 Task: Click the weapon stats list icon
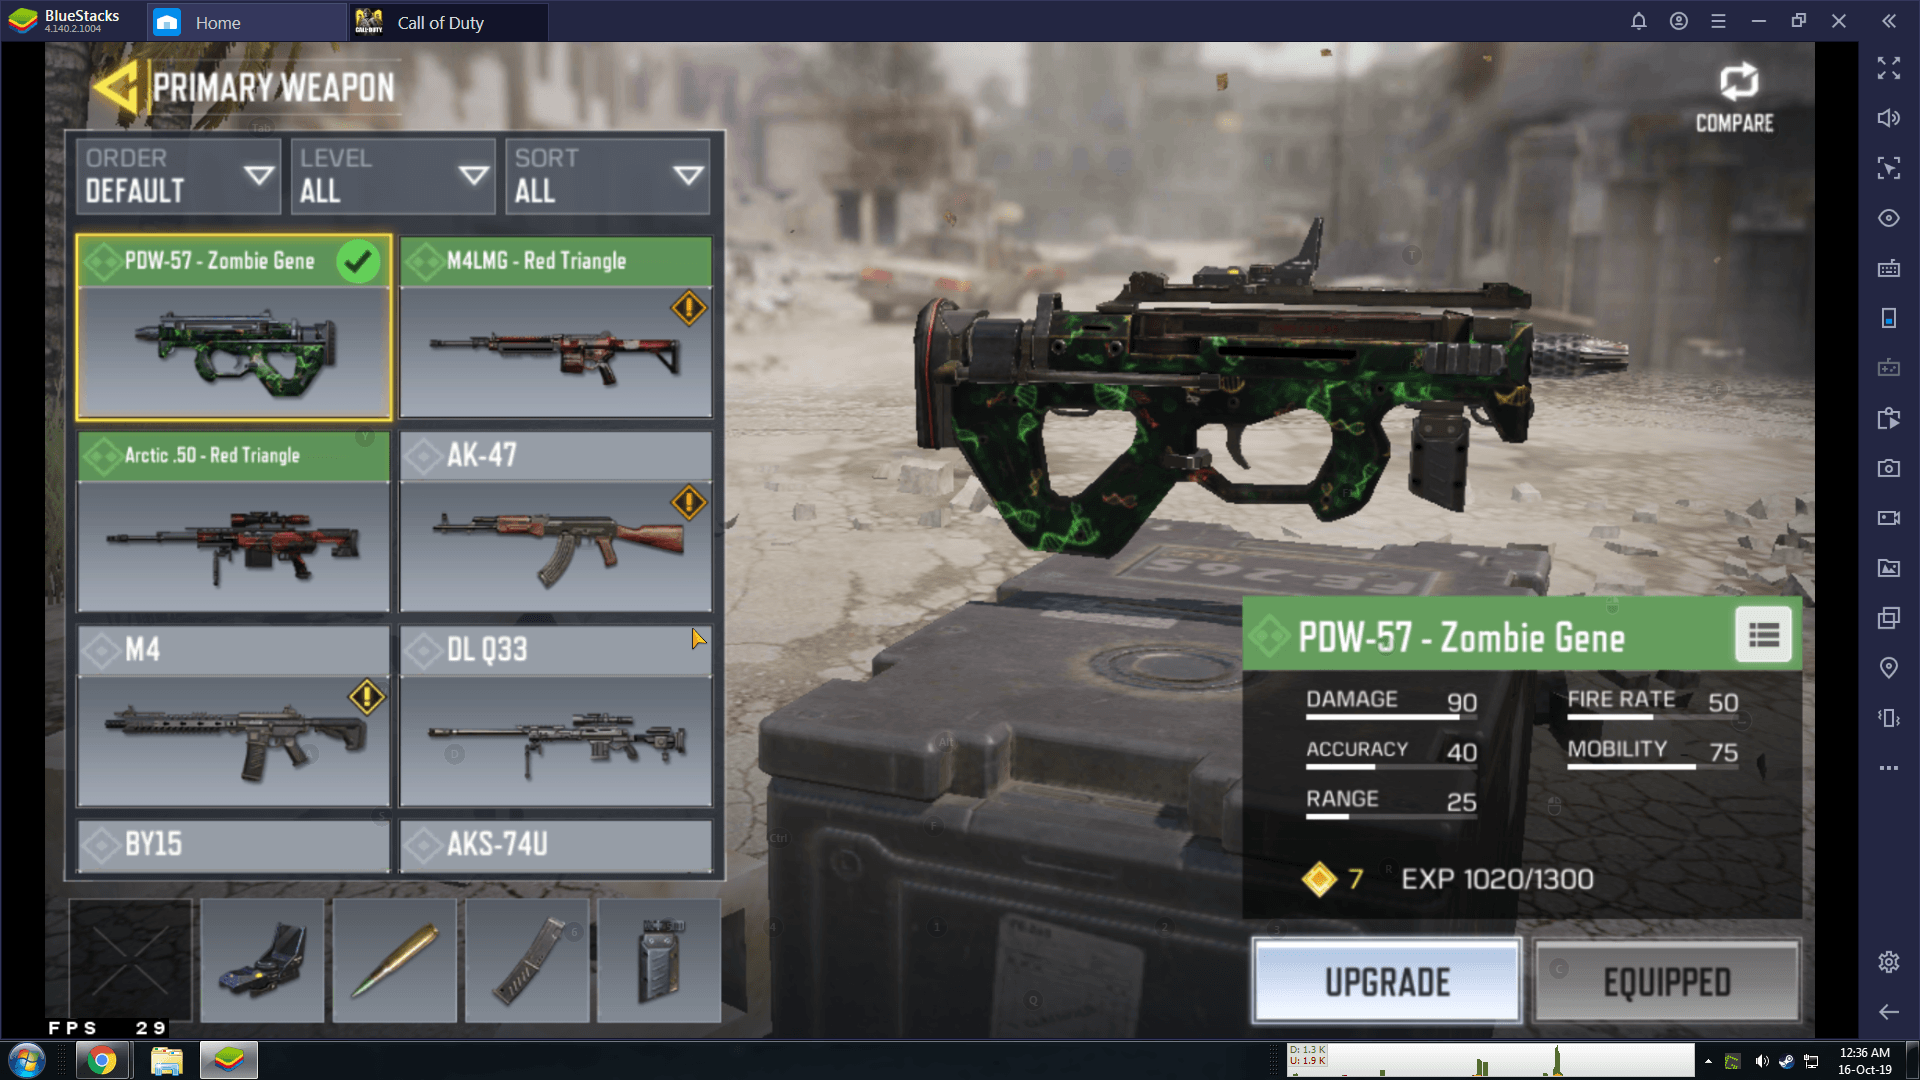pos(1766,637)
